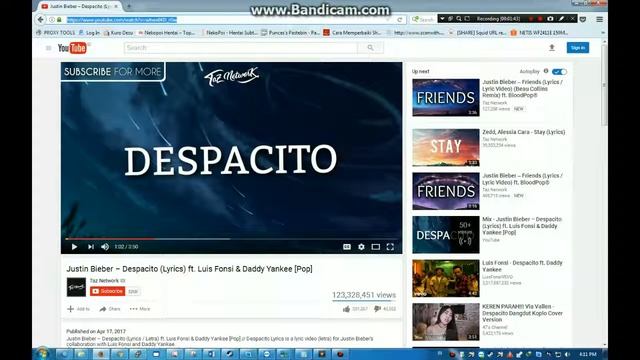Viewport: 640px width, 360px height.
Task: Skip to the next video in player
Action: tap(91, 247)
